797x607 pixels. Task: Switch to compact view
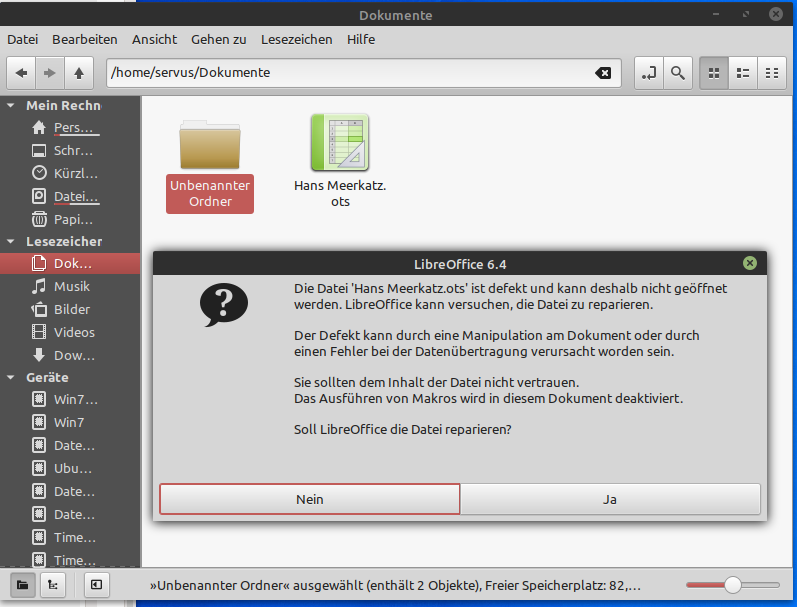(x=772, y=73)
